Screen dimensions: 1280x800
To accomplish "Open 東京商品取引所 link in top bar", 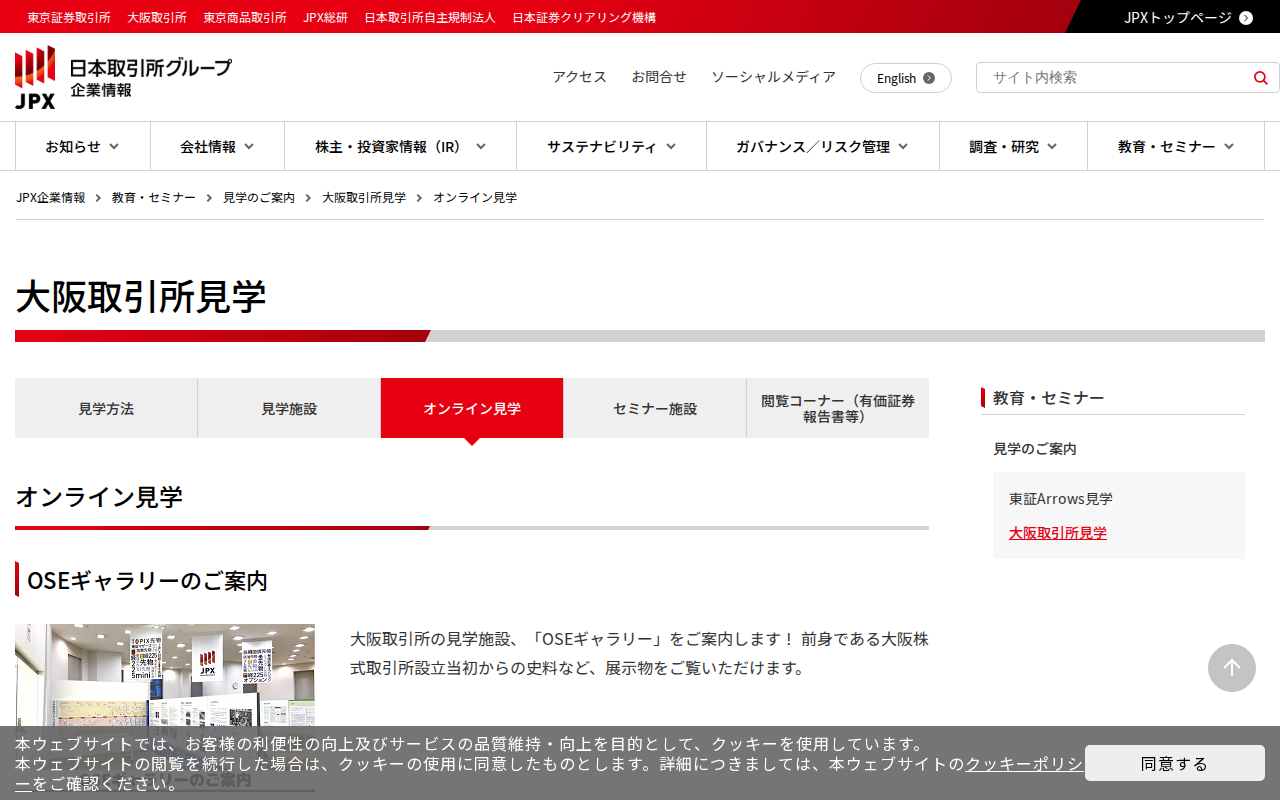I will (245, 18).
